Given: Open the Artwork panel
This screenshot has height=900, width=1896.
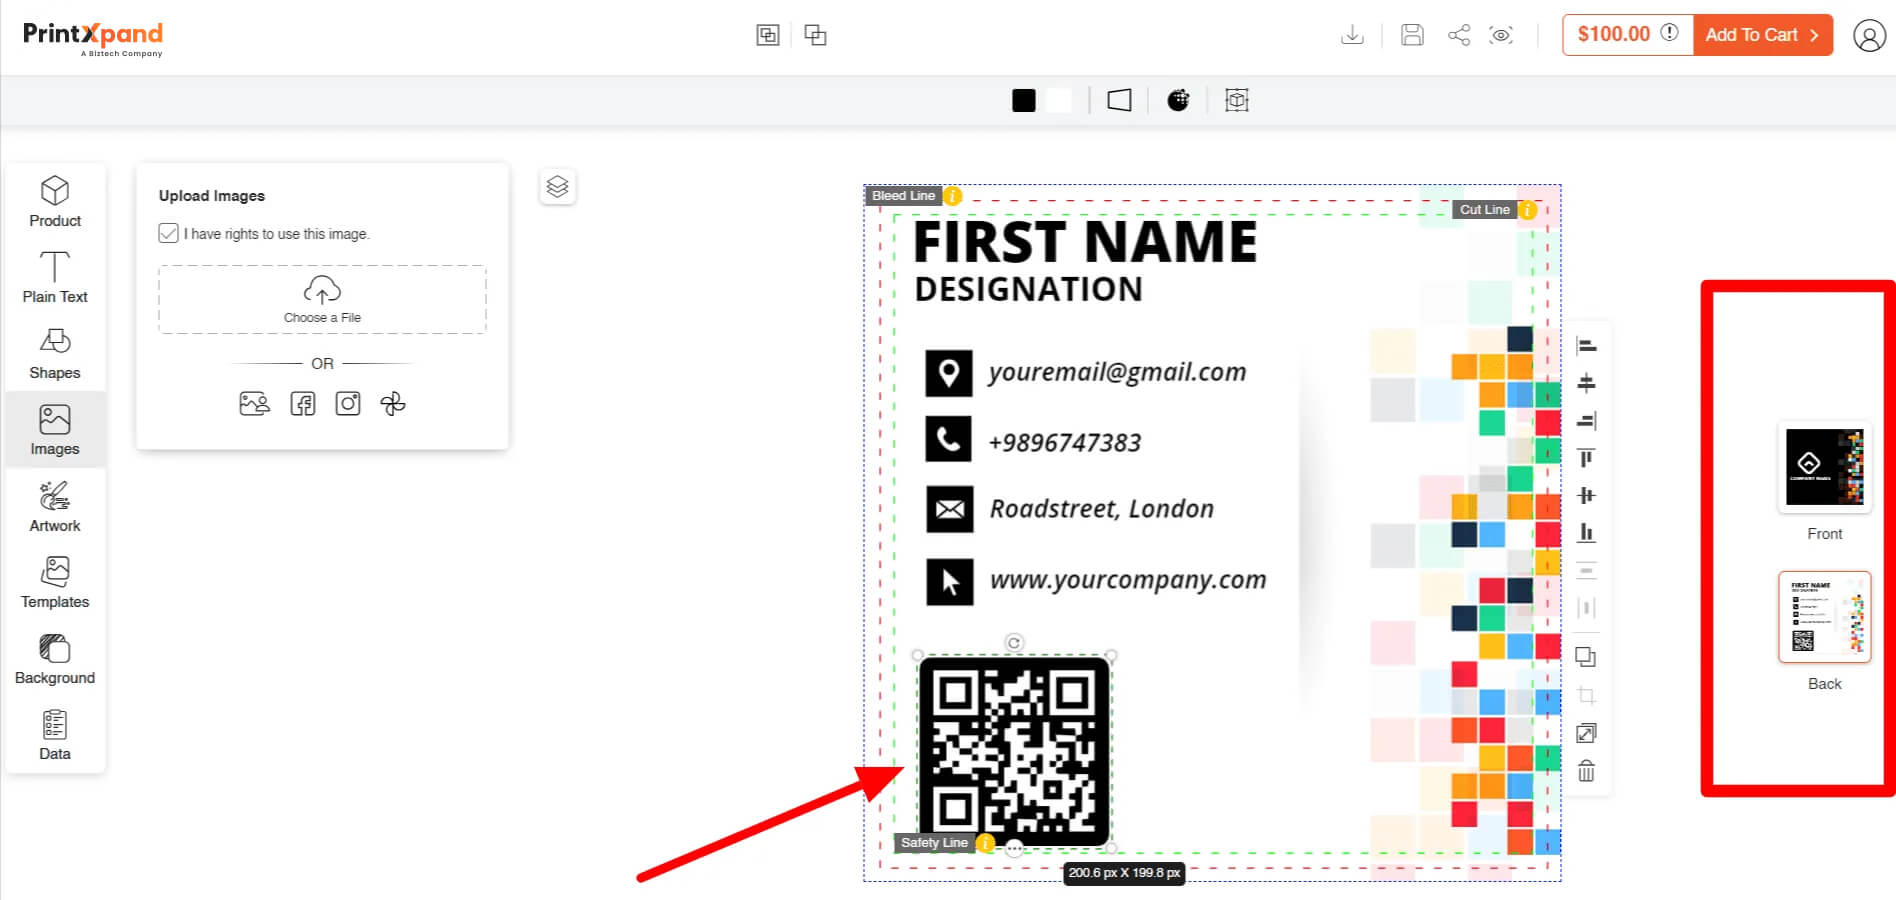Looking at the screenshot, I should [x=55, y=506].
